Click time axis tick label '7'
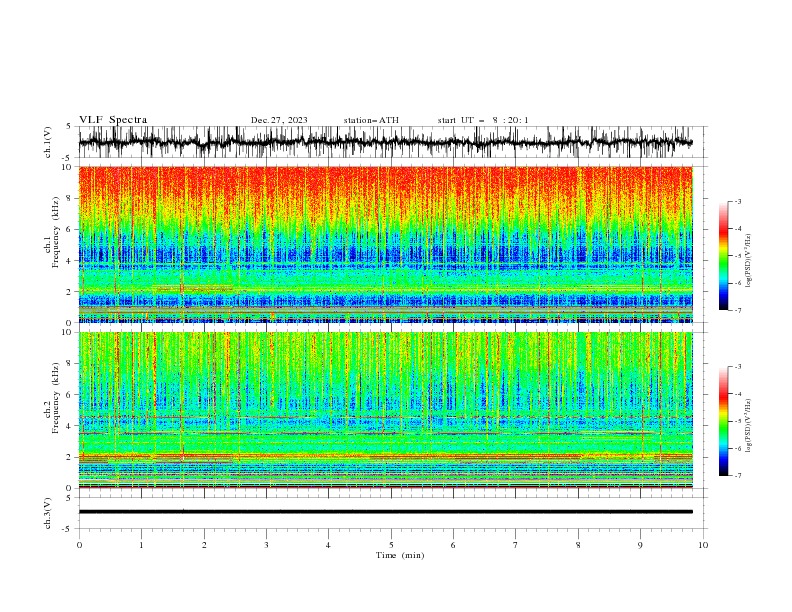This screenshot has height=612, width=792. 516,545
